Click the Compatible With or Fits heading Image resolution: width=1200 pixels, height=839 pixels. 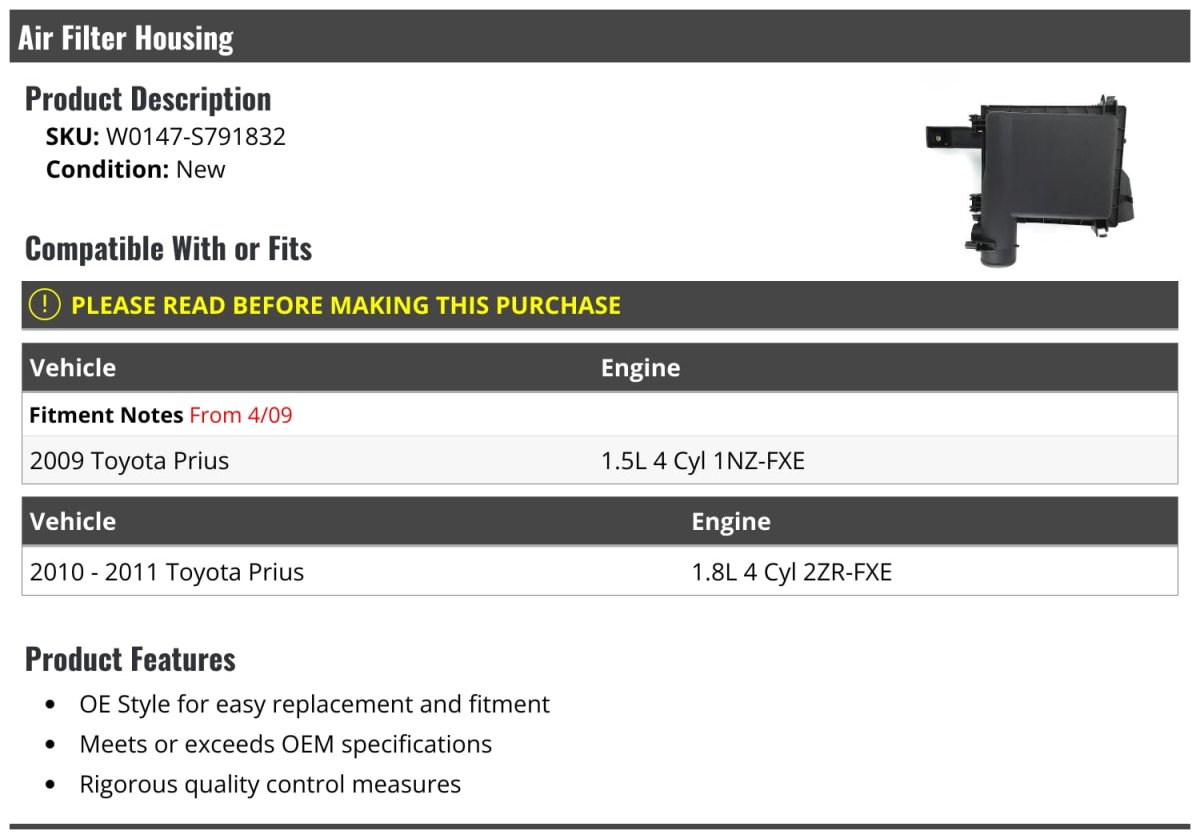(168, 249)
